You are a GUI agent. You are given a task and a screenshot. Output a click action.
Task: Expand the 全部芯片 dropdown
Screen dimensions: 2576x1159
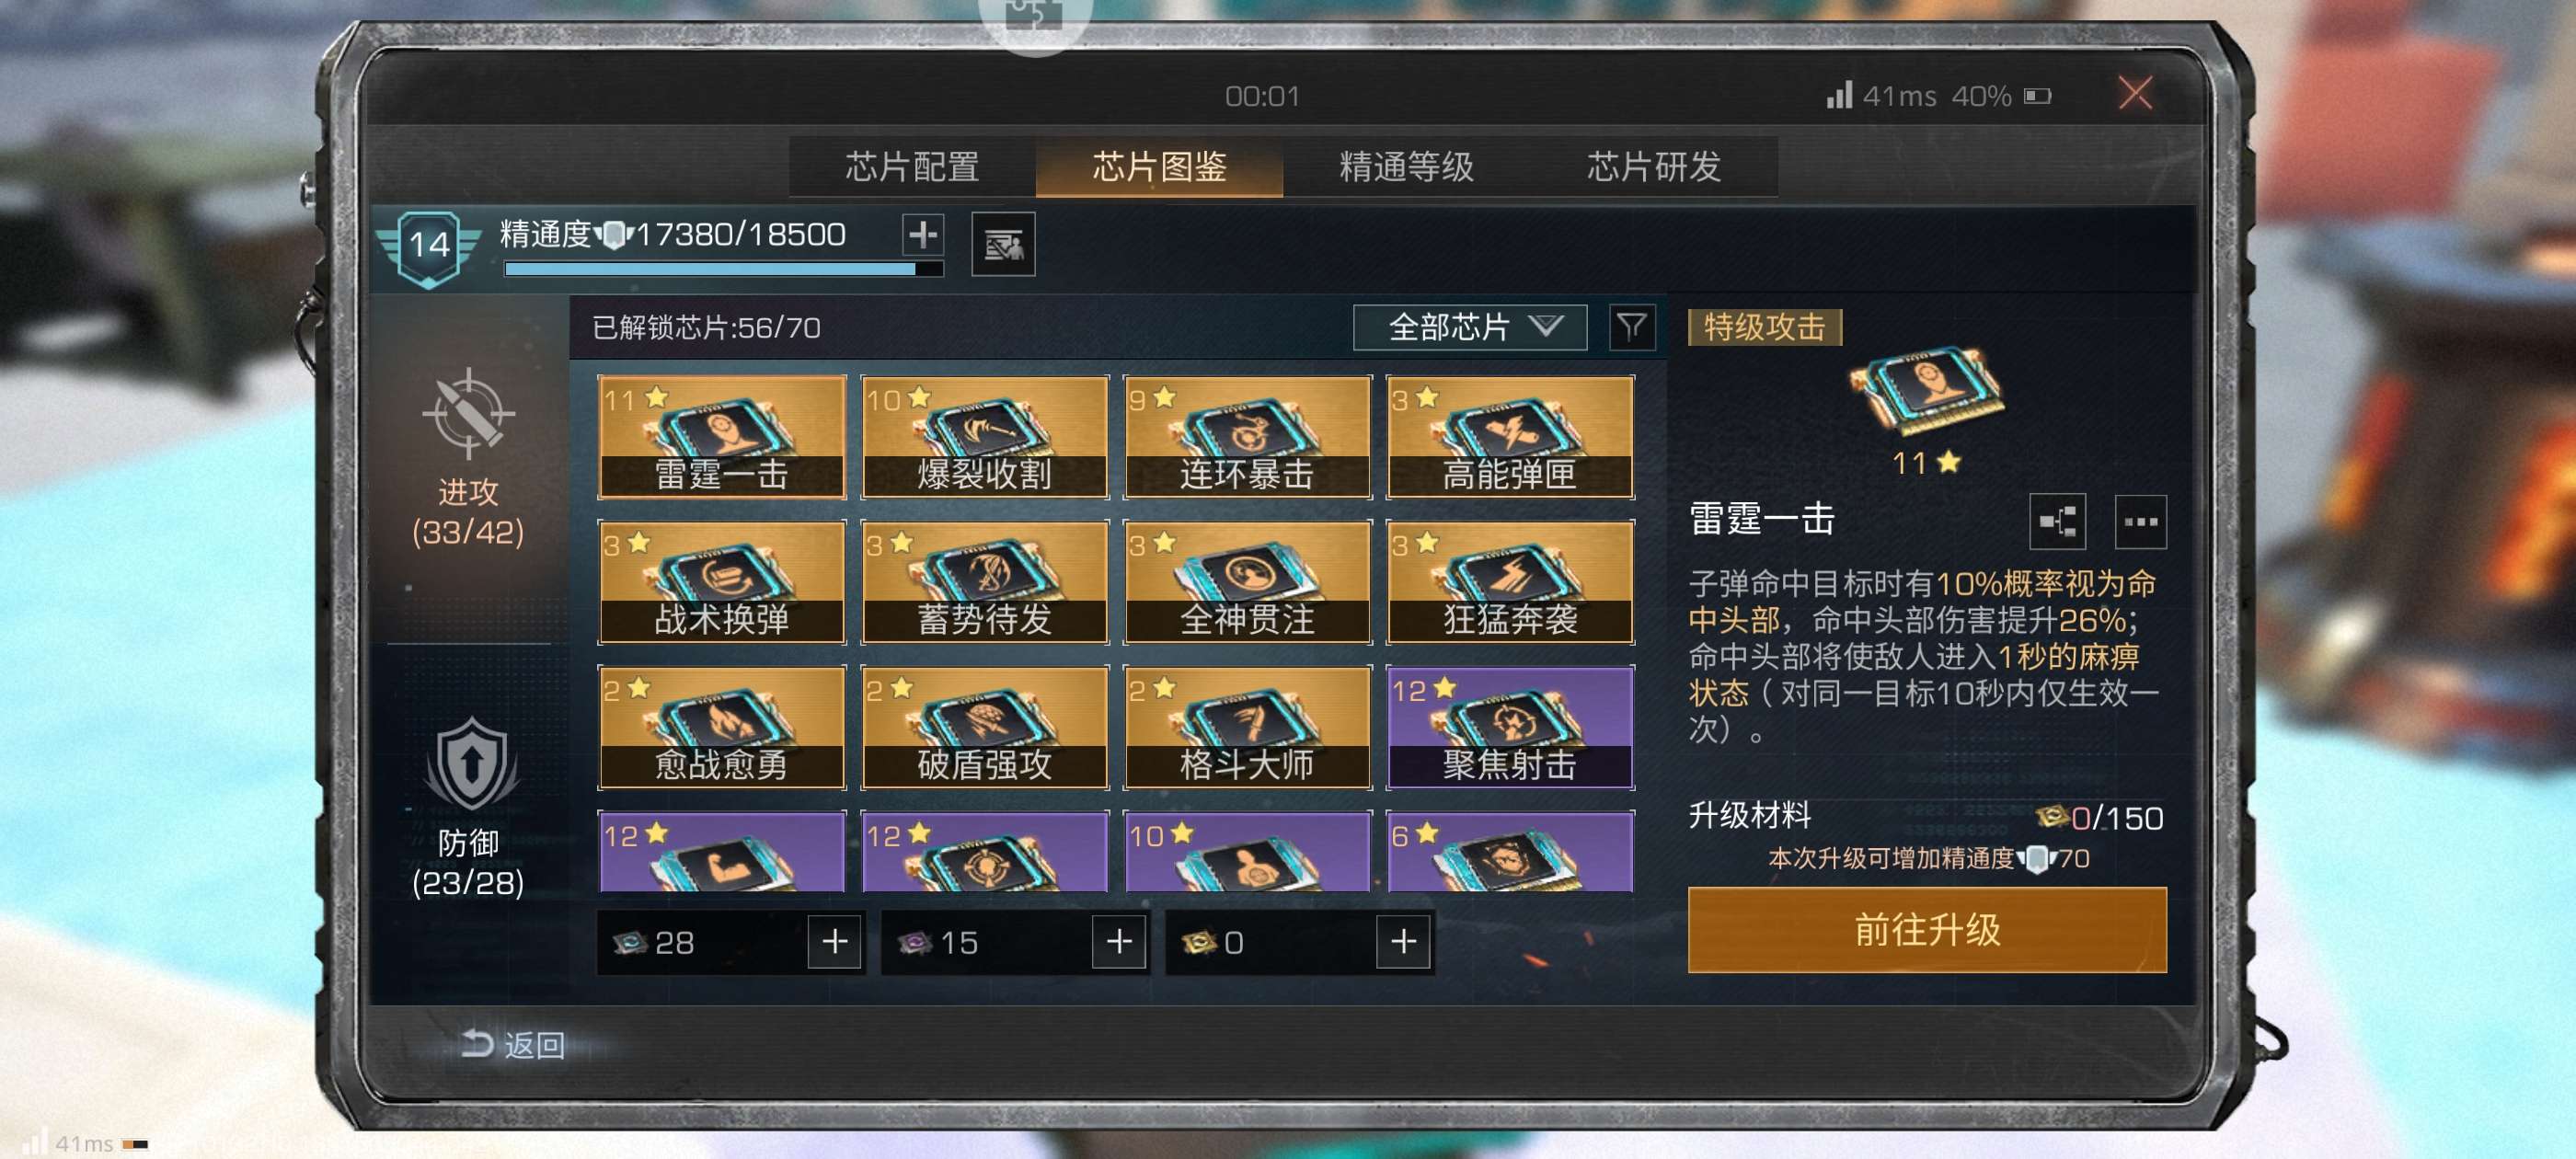point(1469,327)
